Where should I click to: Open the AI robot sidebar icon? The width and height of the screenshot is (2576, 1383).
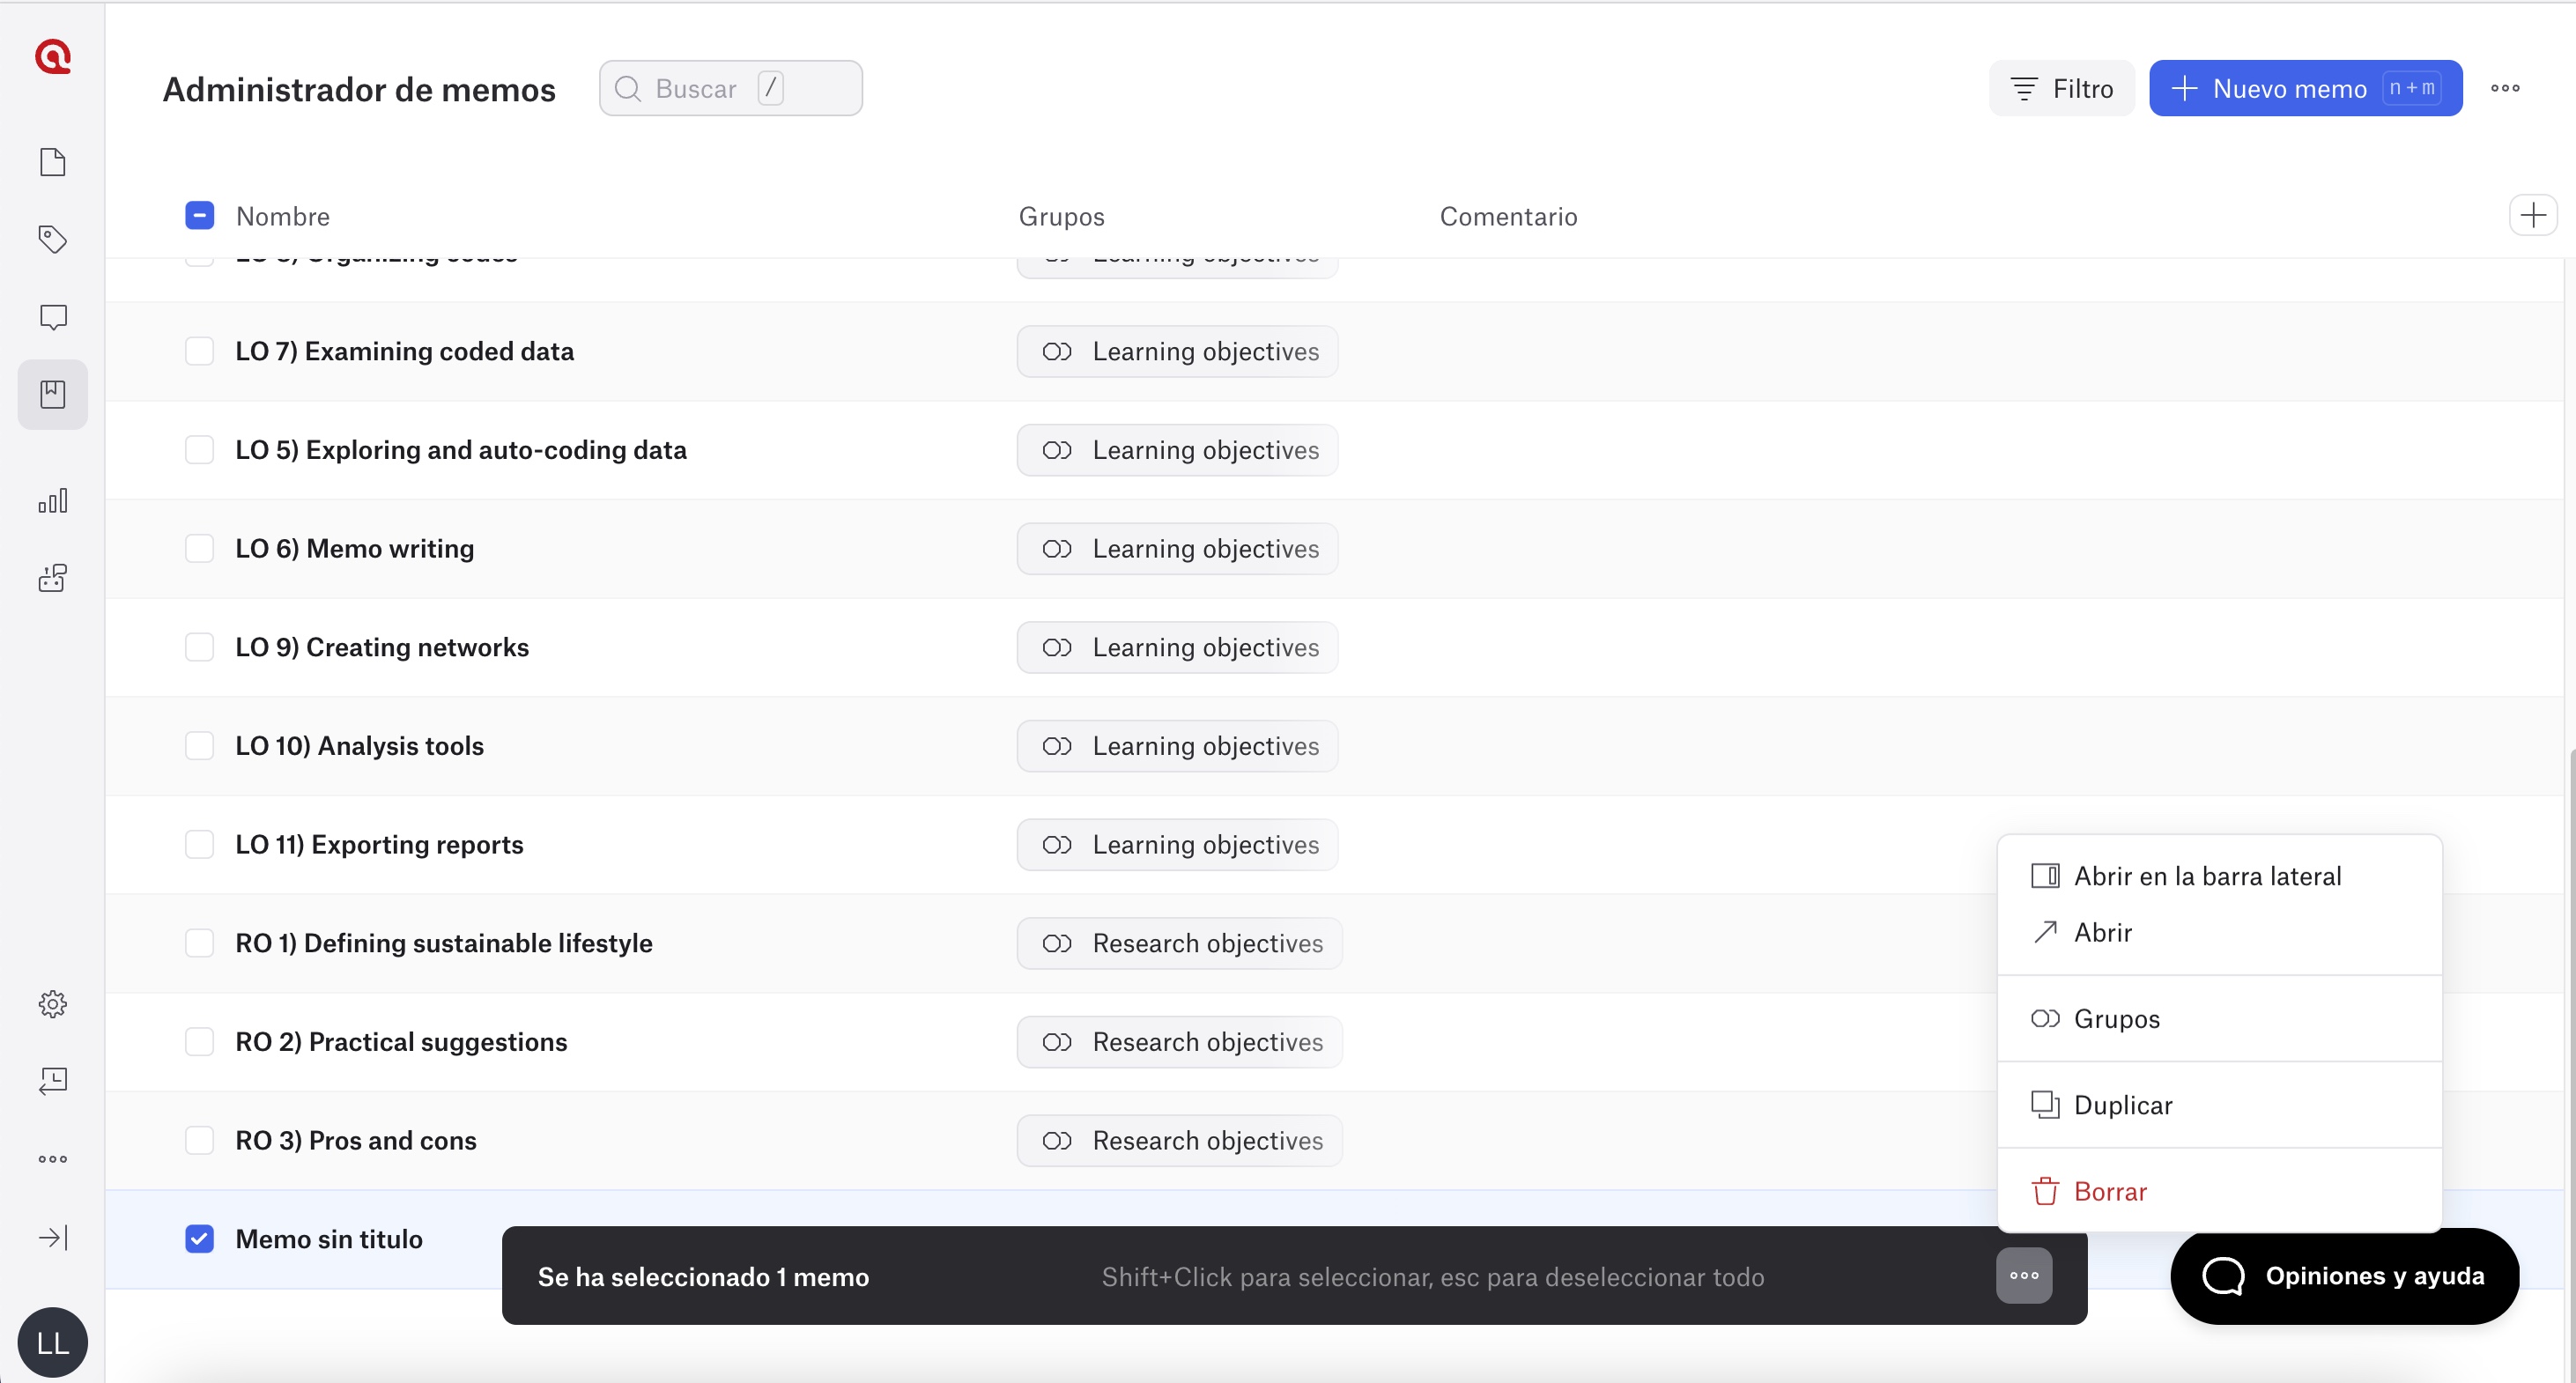point(53,578)
